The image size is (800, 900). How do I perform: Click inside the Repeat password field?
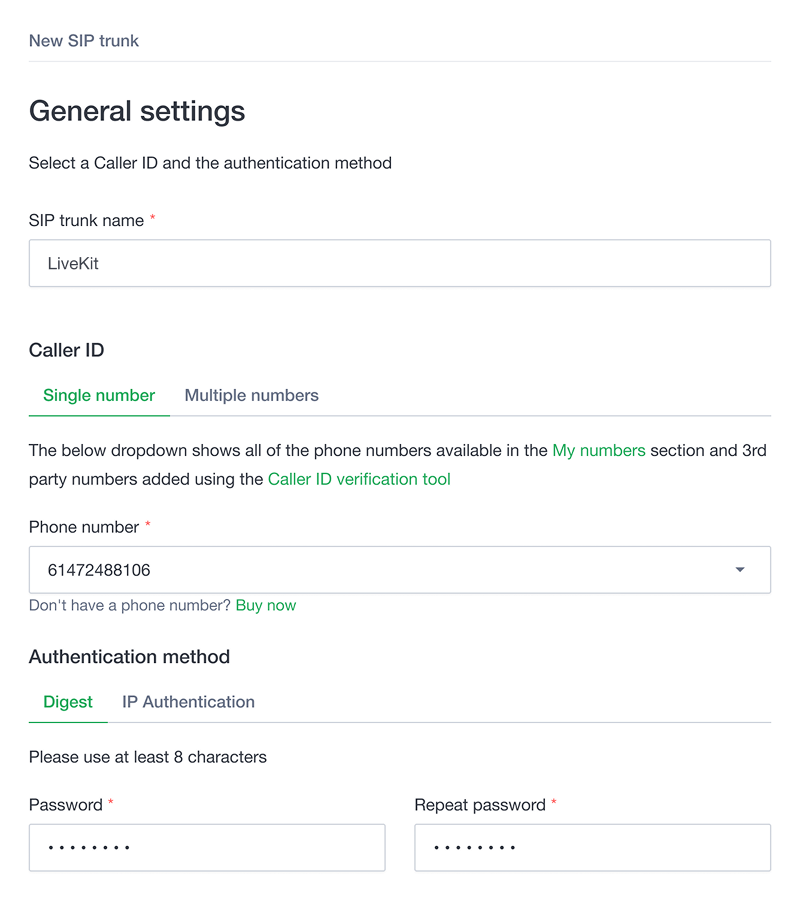(592, 848)
